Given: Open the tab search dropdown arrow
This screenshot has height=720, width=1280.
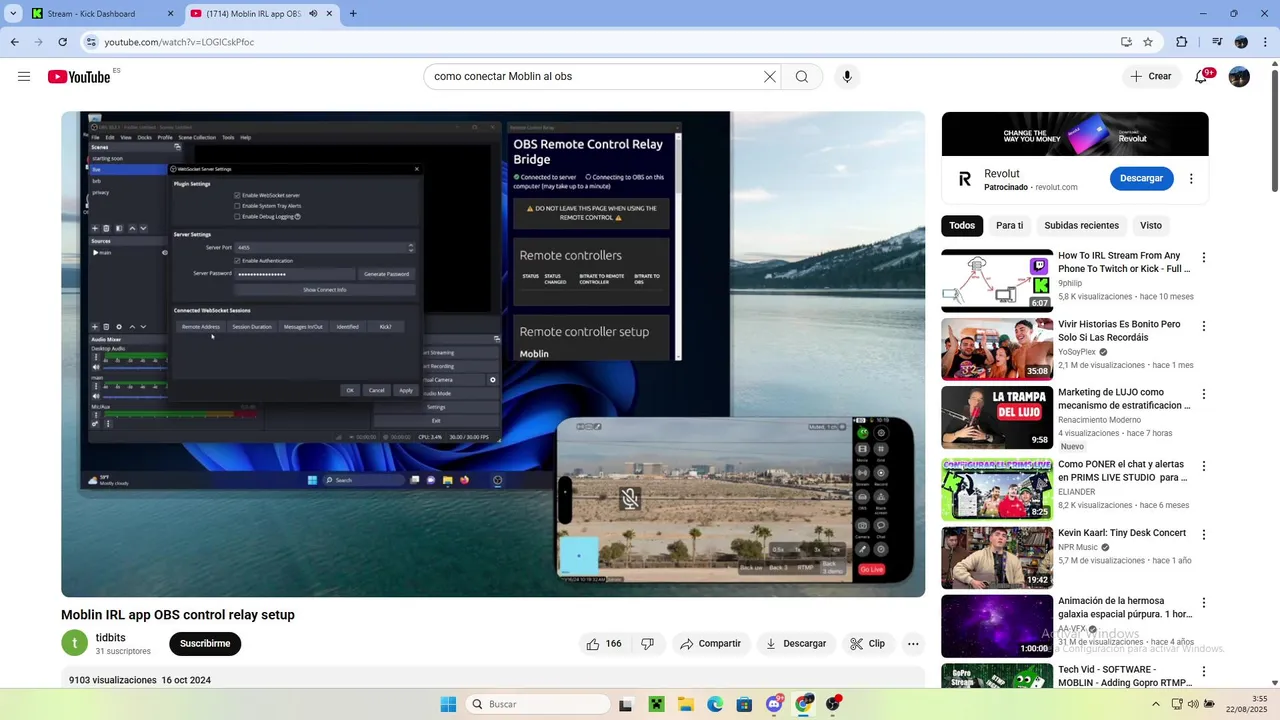Looking at the screenshot, I should 13,14.
